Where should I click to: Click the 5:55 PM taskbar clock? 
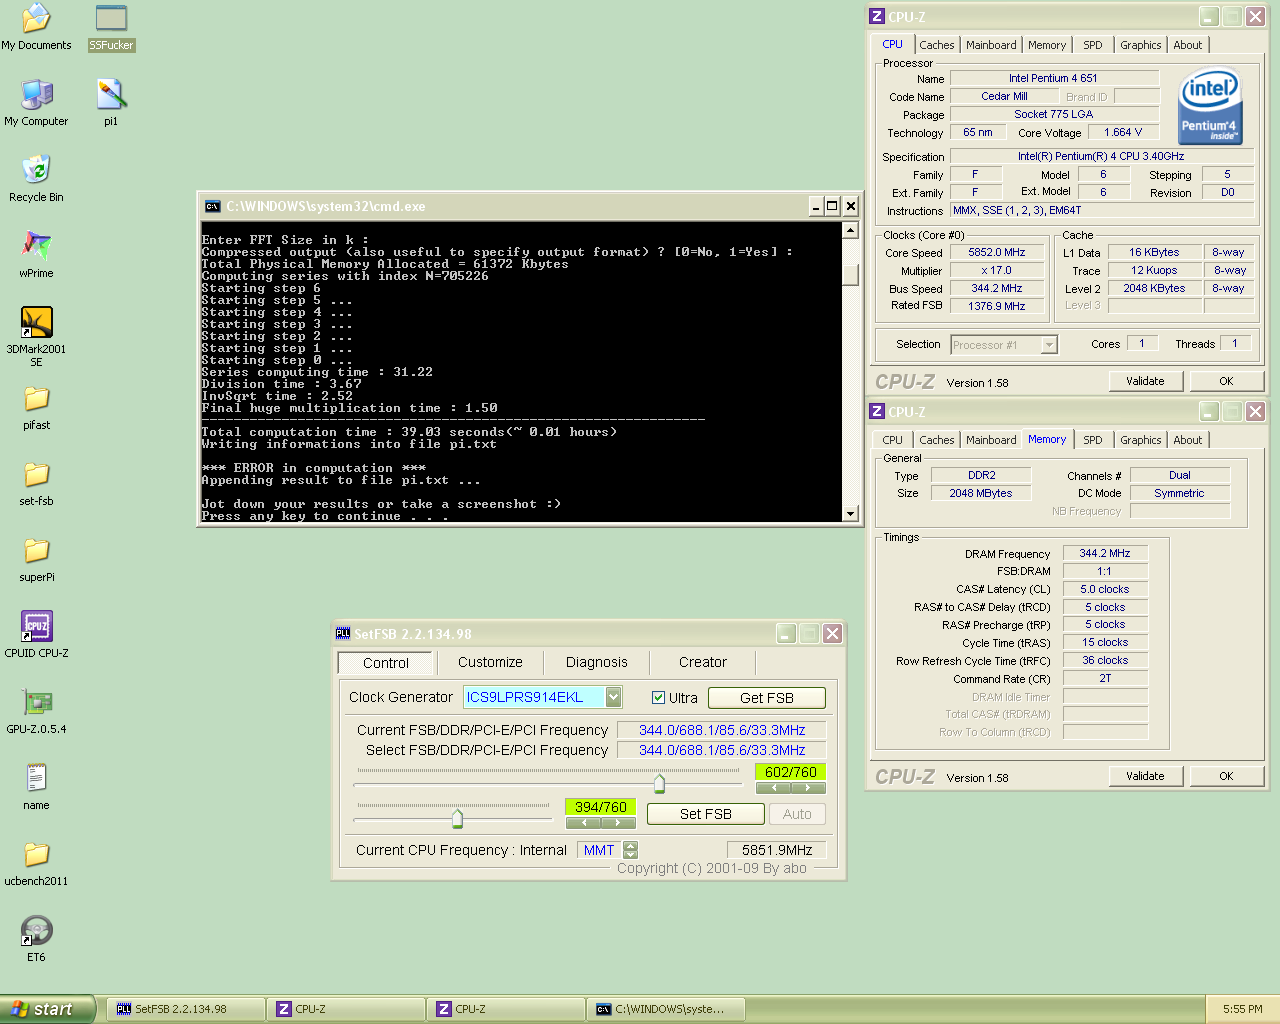coord(1242,1009)
